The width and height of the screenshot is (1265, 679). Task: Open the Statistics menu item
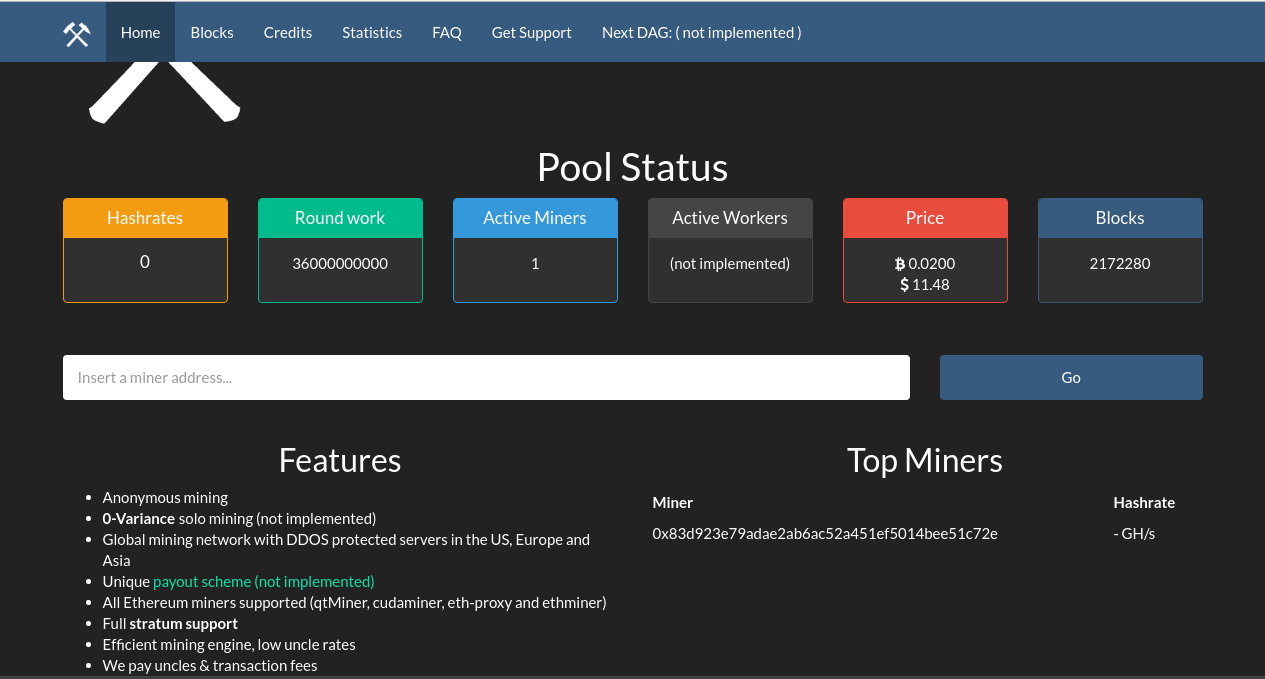click(x=372, y=32)
